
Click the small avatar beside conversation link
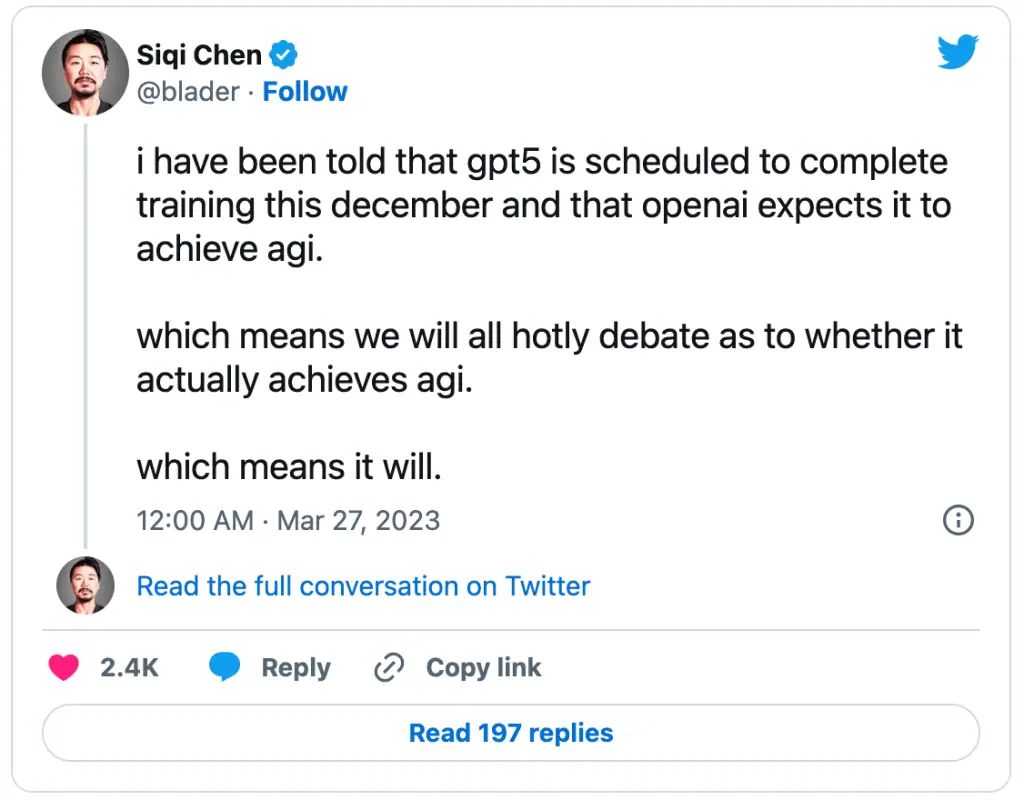click(83, 585)
